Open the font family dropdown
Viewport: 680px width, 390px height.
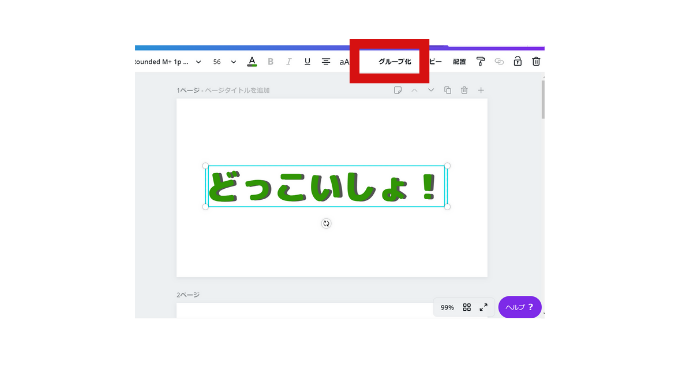[x=168, y=62]
